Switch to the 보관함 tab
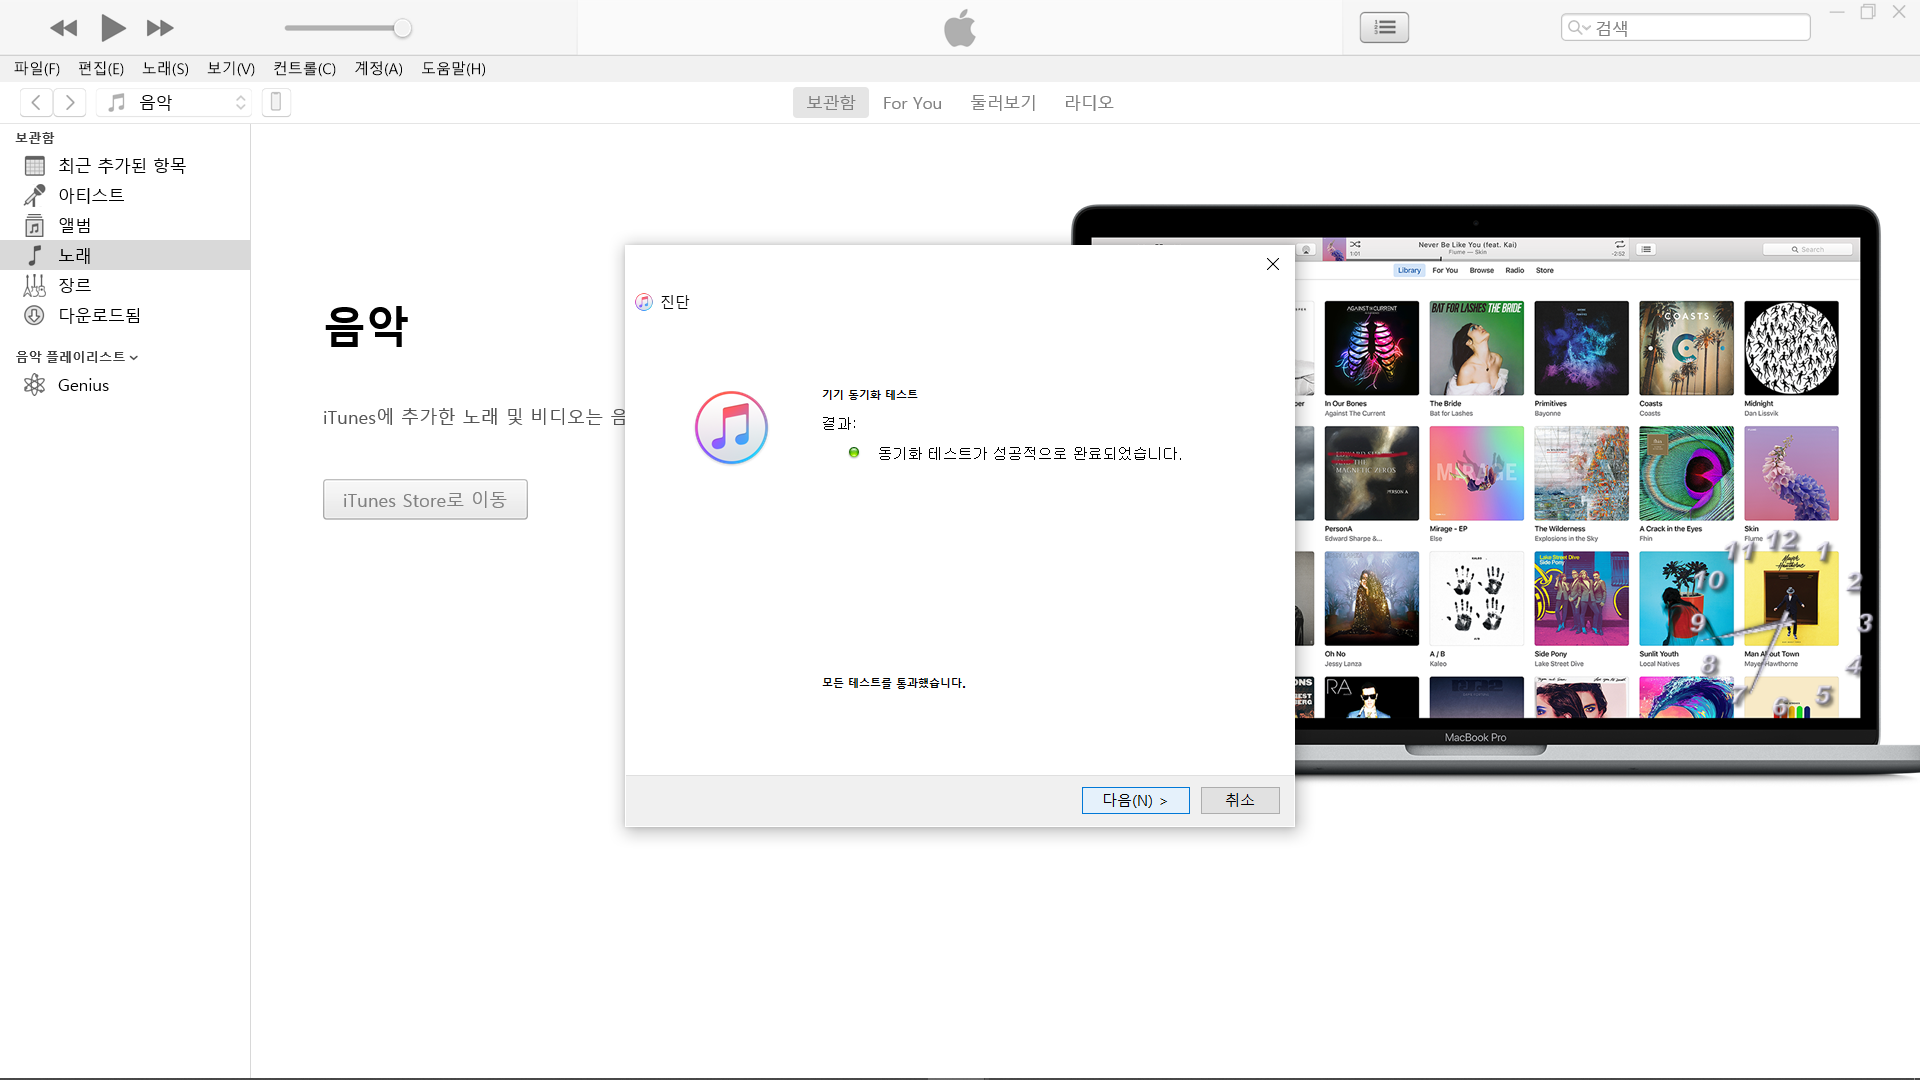This screenshot has width=1920, height=1080. coord(830,102)
